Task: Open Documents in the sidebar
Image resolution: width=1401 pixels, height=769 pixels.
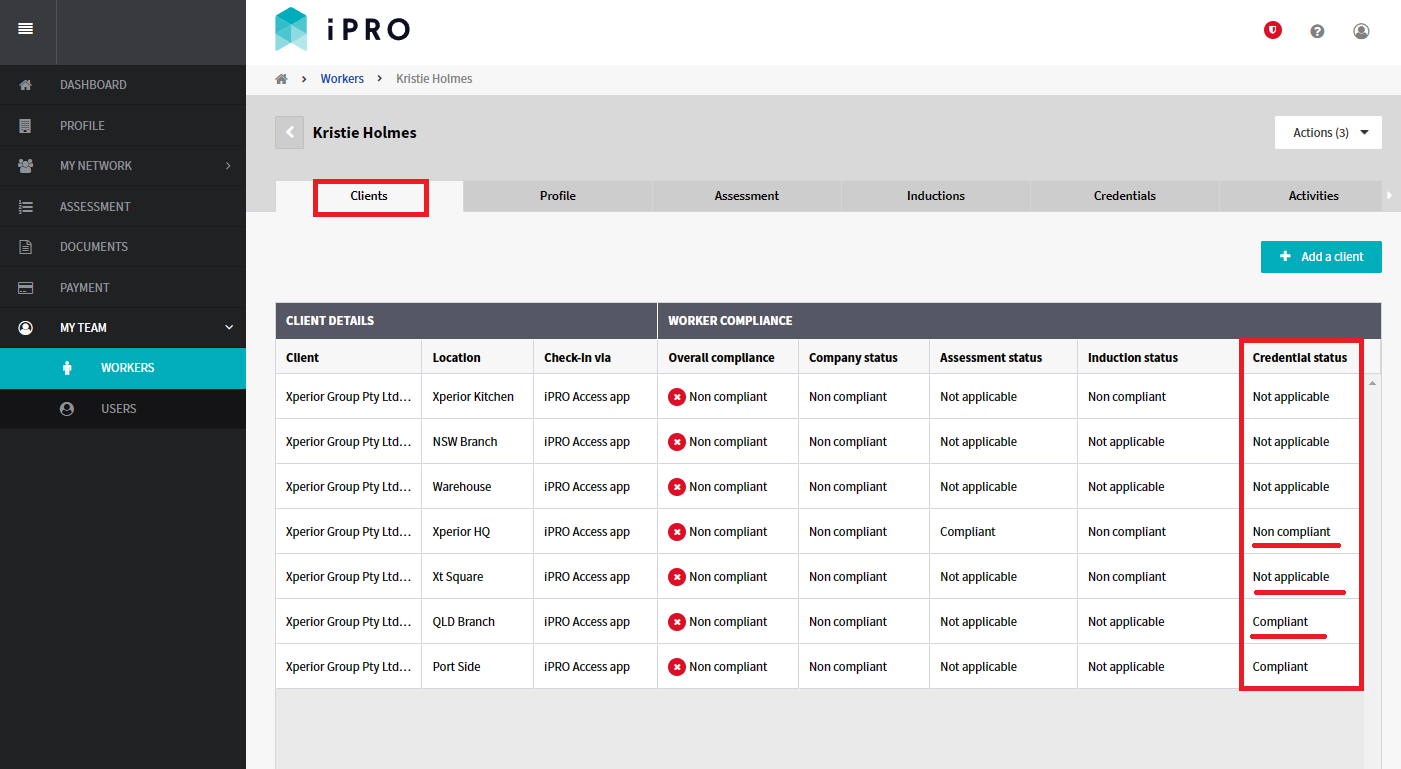Action: (x=123, y=247)
